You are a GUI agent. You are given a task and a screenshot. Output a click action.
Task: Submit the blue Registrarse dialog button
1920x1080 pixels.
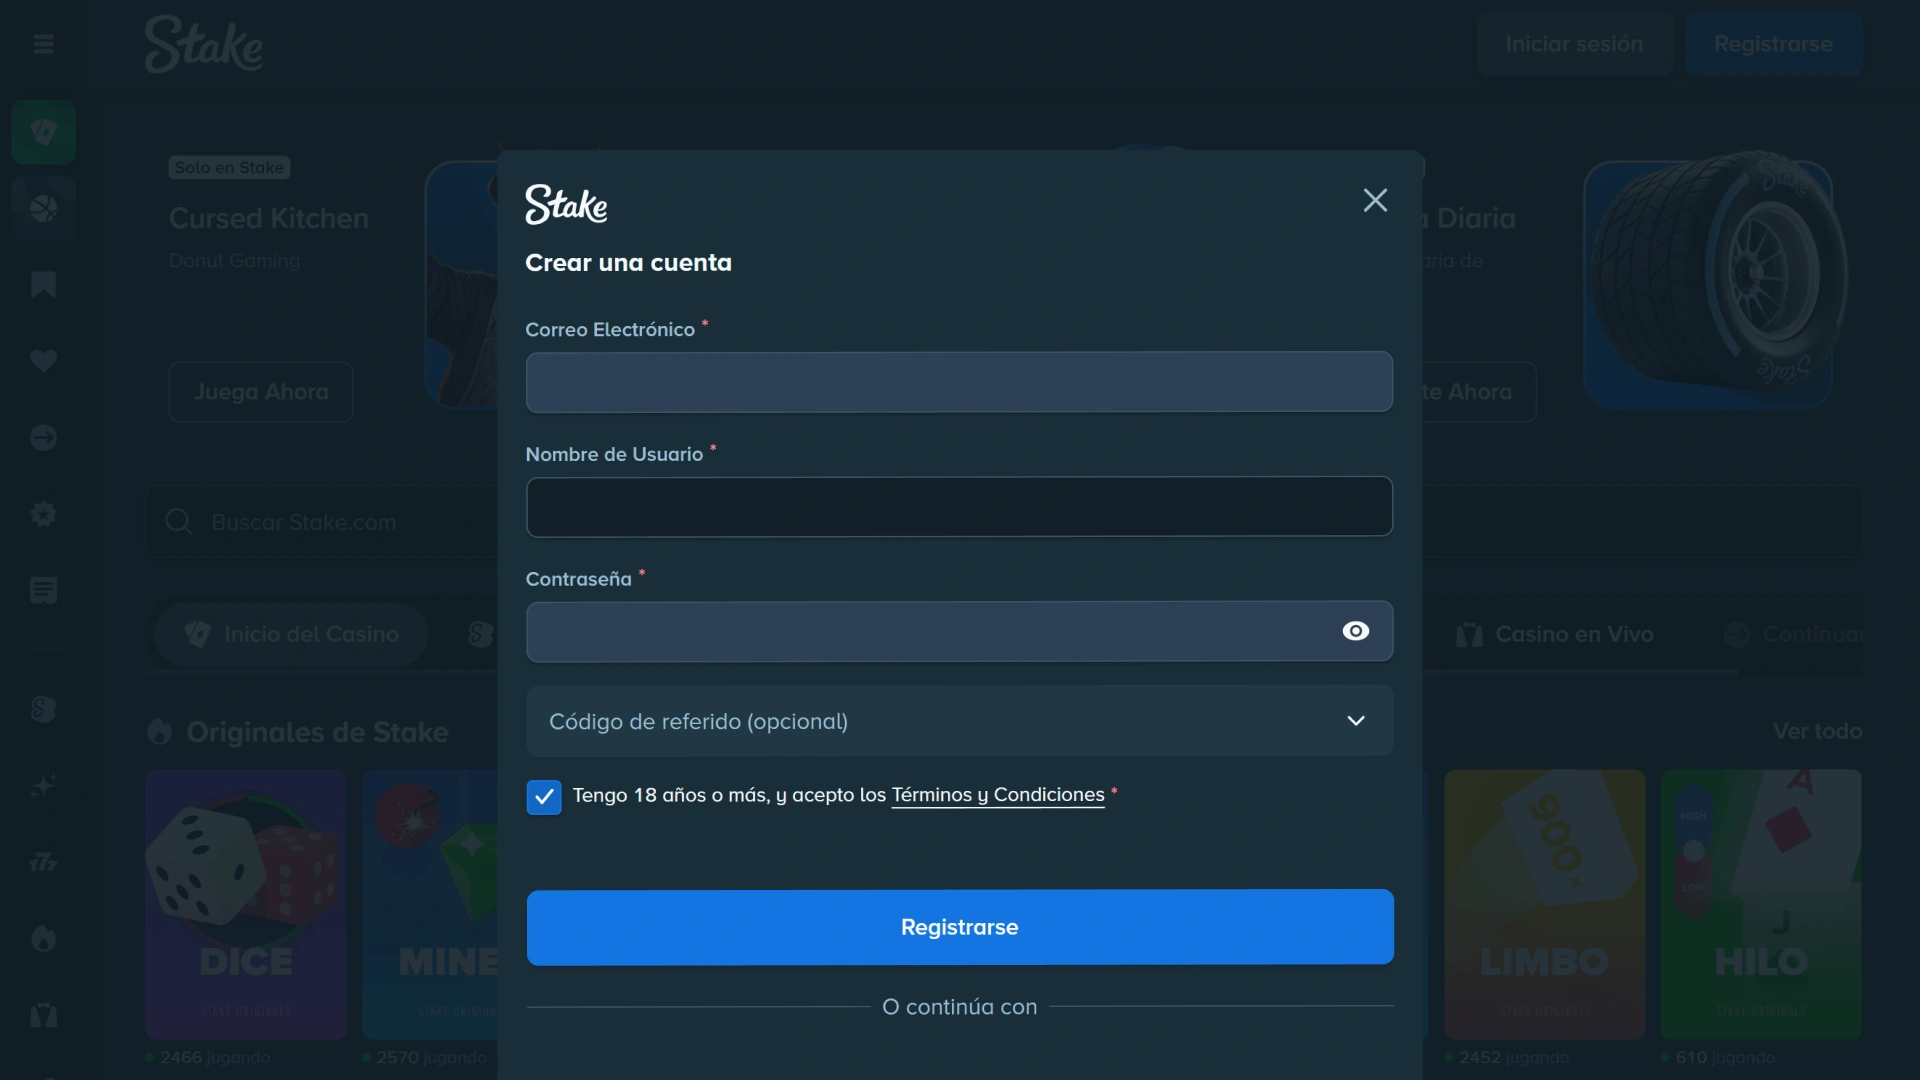click(x=960, y=927)
